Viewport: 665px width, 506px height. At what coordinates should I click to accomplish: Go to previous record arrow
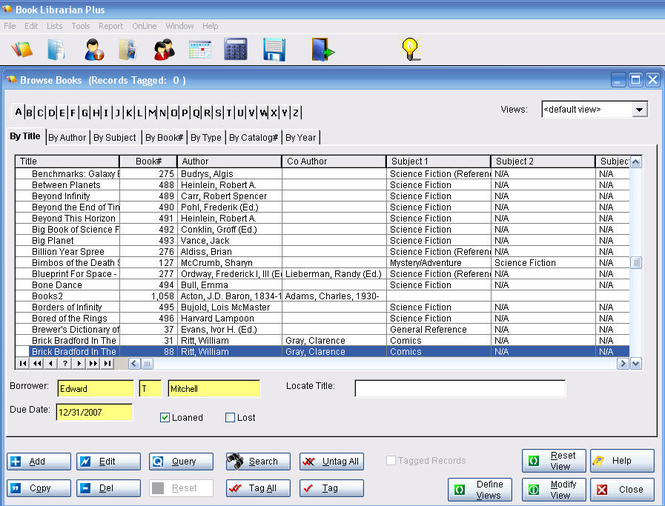pos(51,363)
